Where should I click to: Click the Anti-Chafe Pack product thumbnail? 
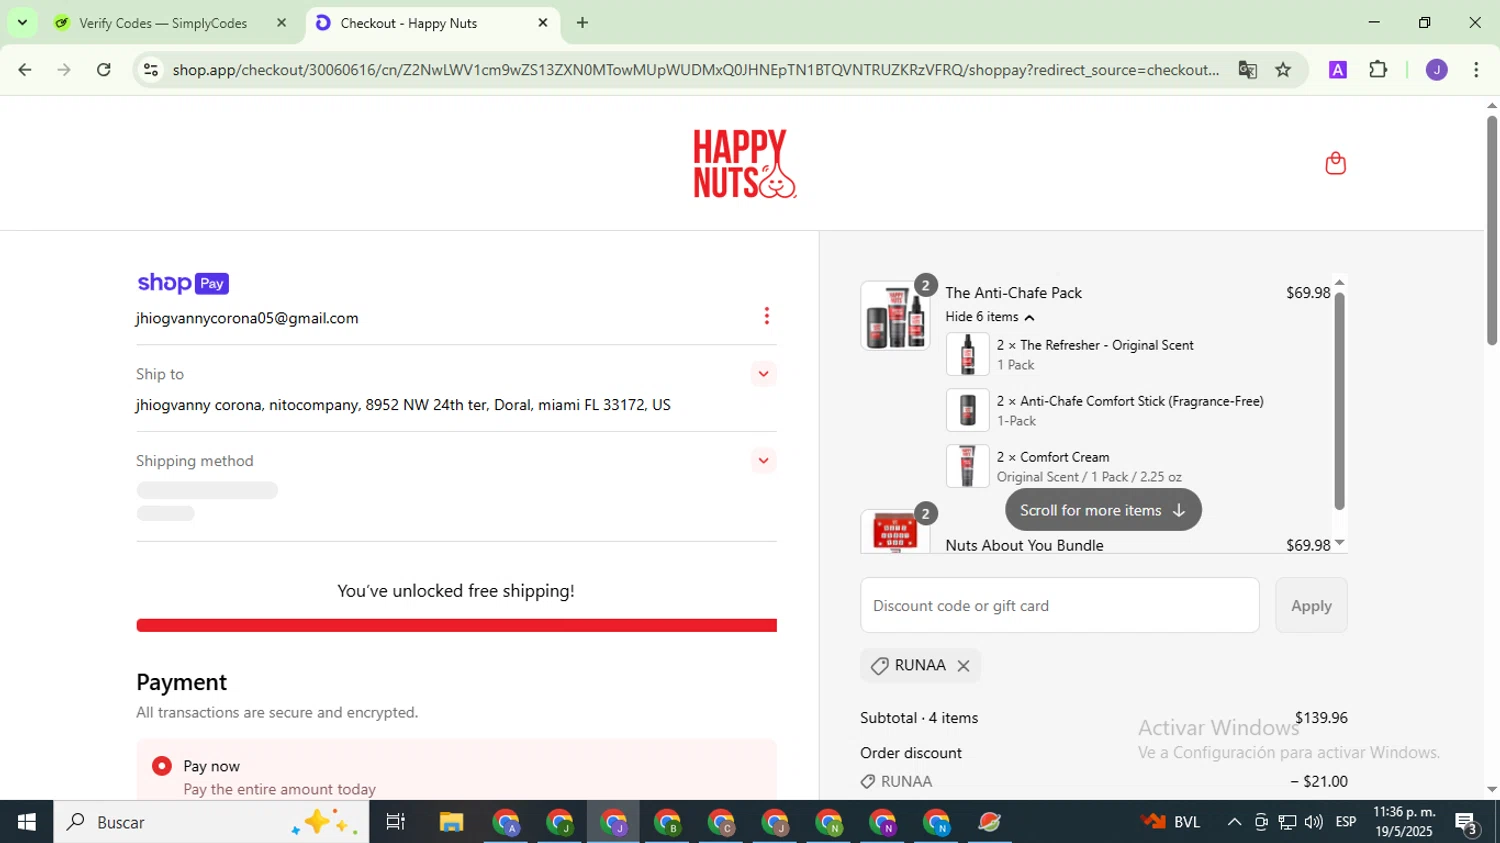point(895,316)
